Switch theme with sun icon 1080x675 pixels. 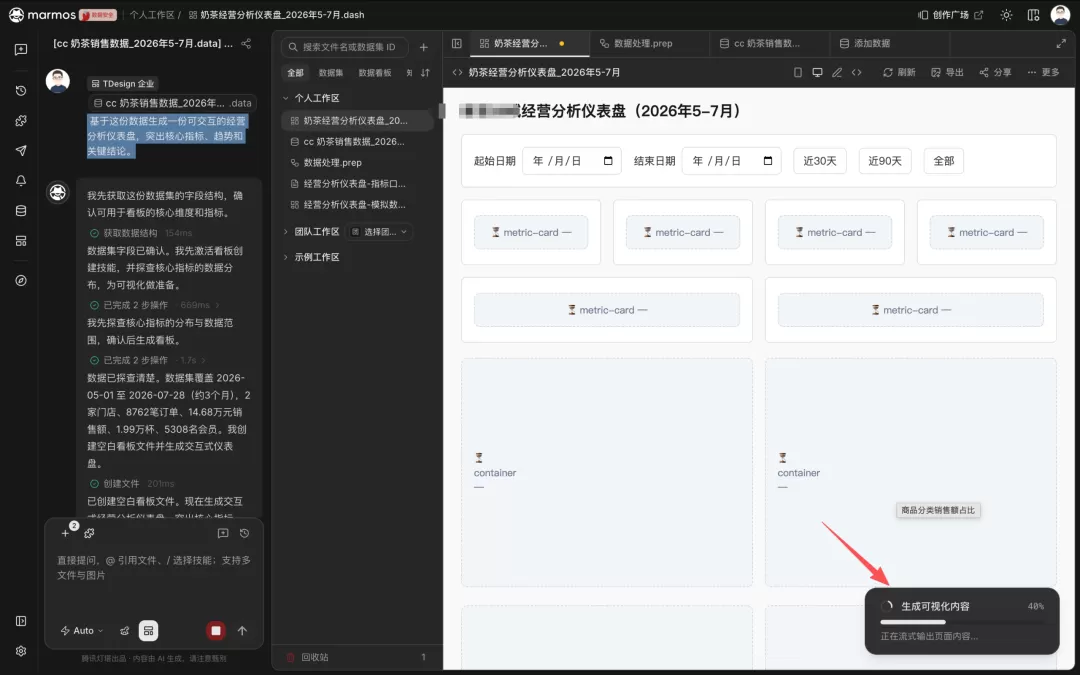tap(1006, 14)
